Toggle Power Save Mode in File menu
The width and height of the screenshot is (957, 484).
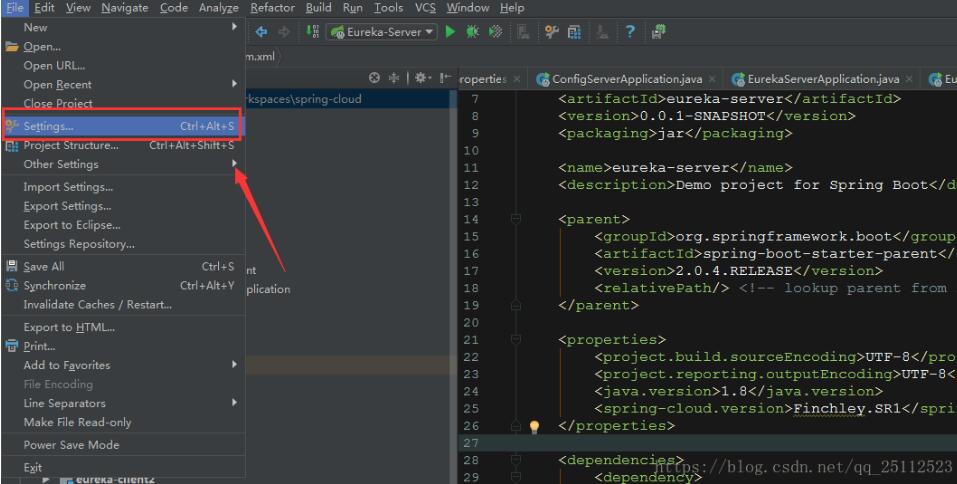click(71, 445)
